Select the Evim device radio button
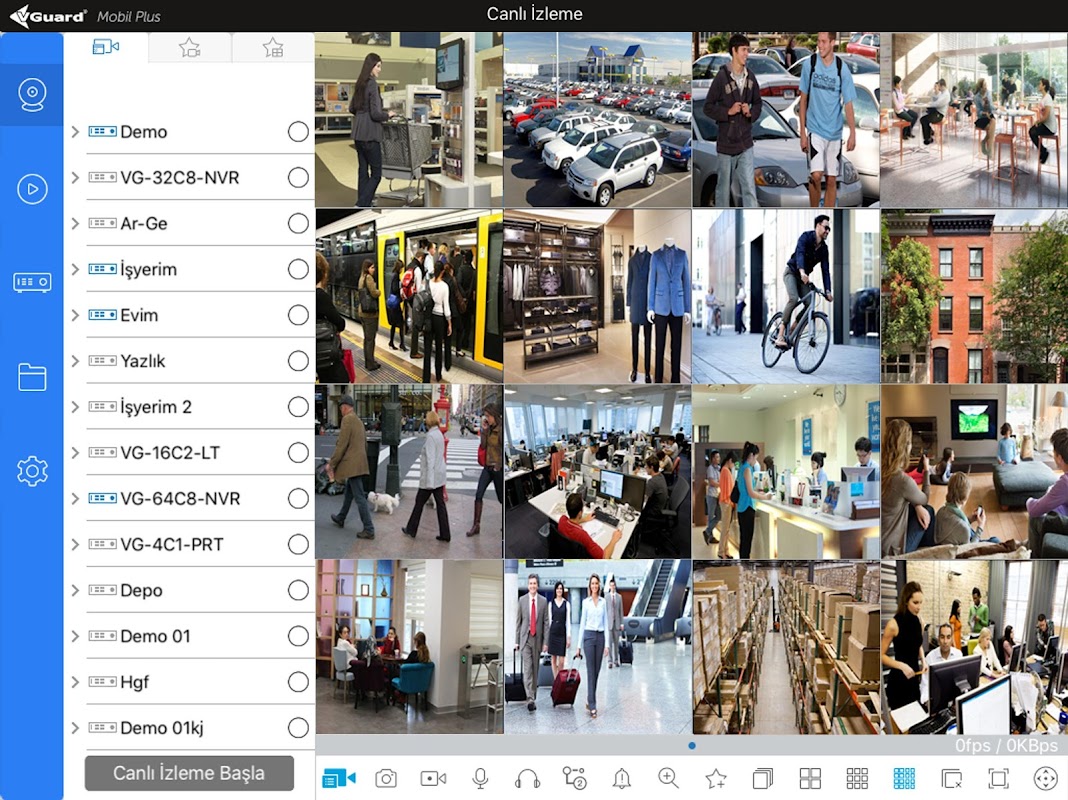This screenshot has height=800, width=1068. click(298, 315)
